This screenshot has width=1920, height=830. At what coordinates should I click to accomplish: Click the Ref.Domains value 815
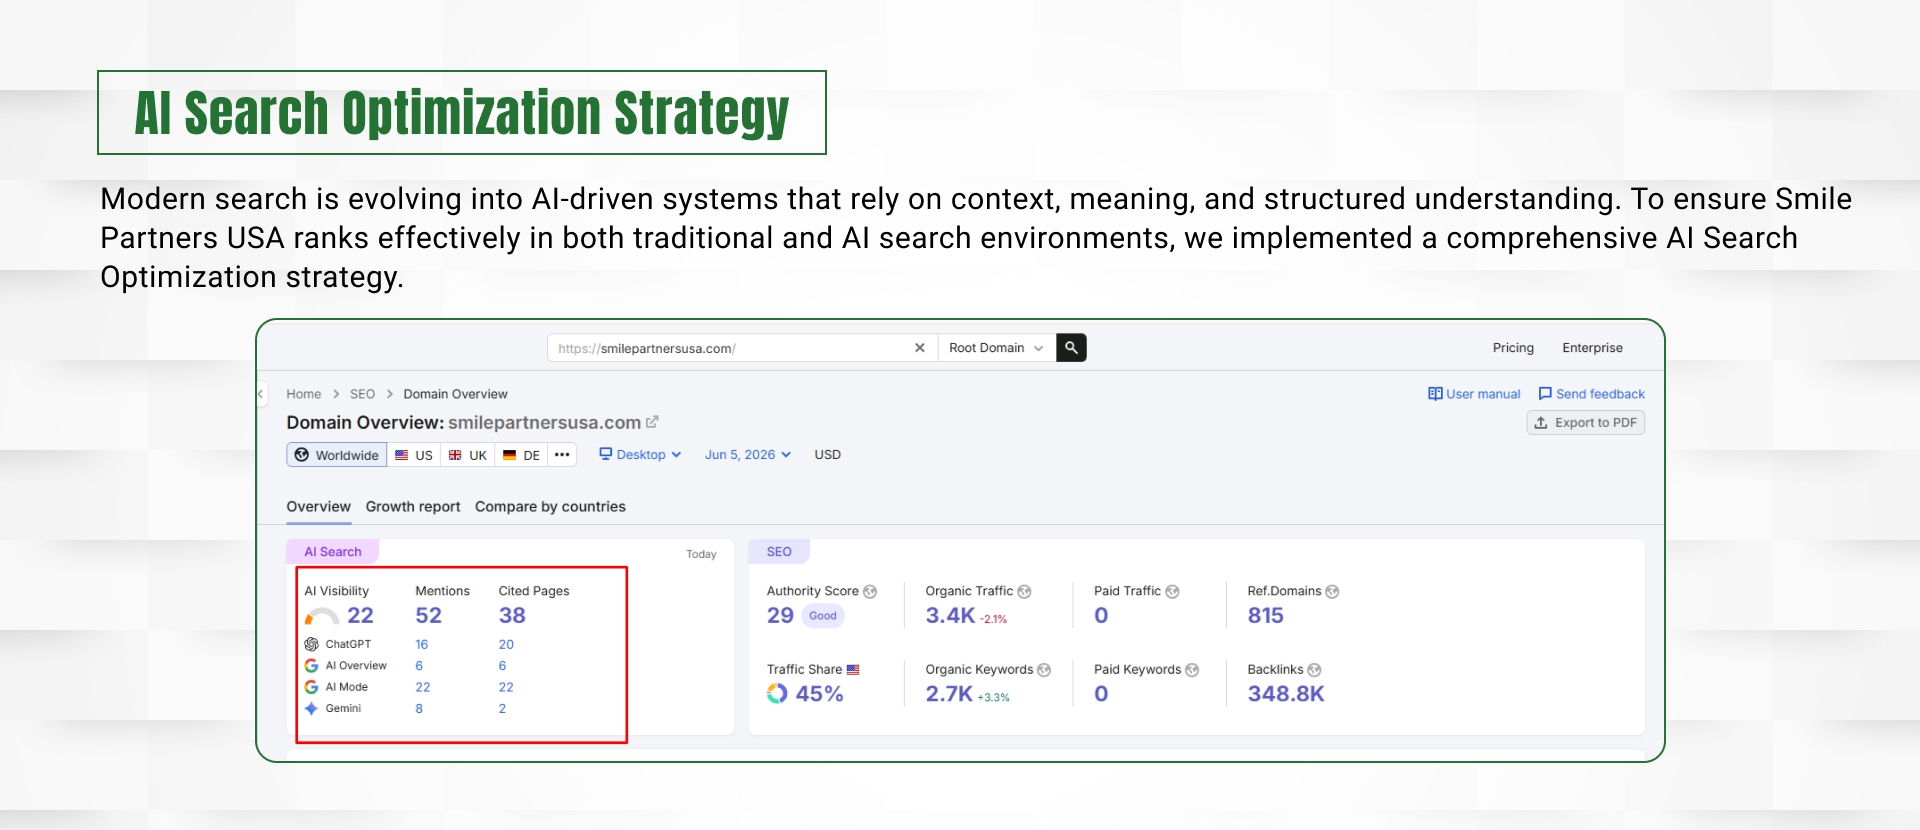point(1265,616)
